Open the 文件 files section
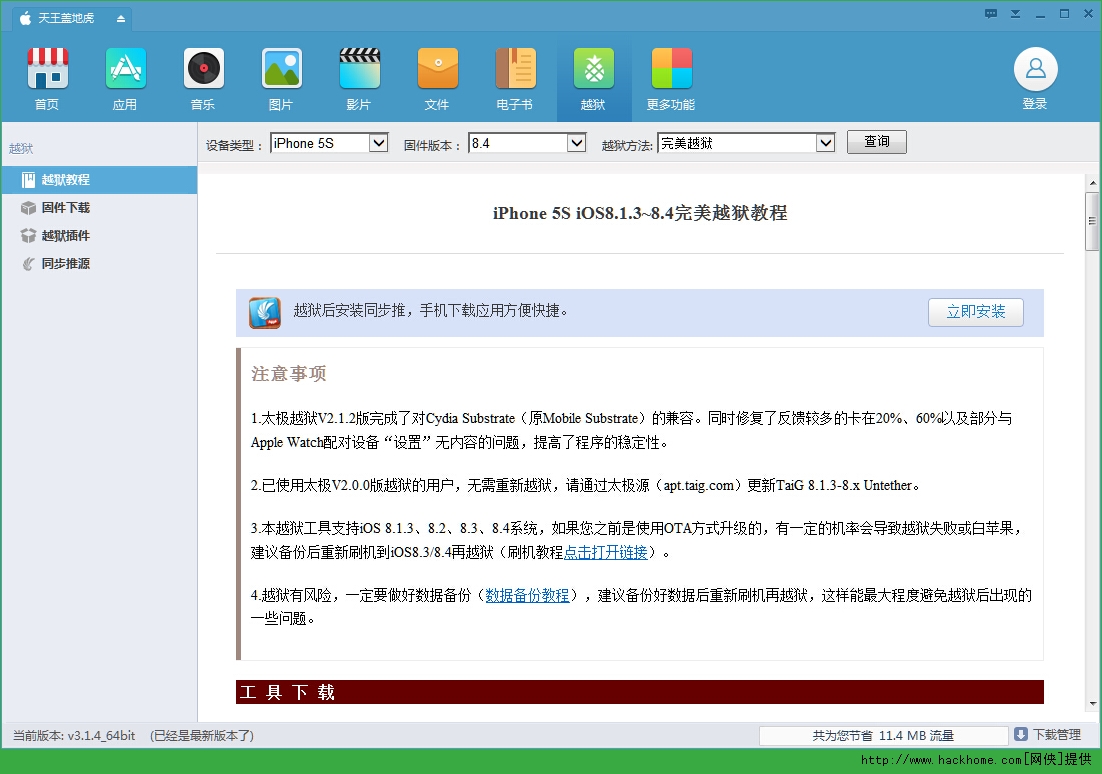This screenshot has width=1102, height=774. coord(437,69)
